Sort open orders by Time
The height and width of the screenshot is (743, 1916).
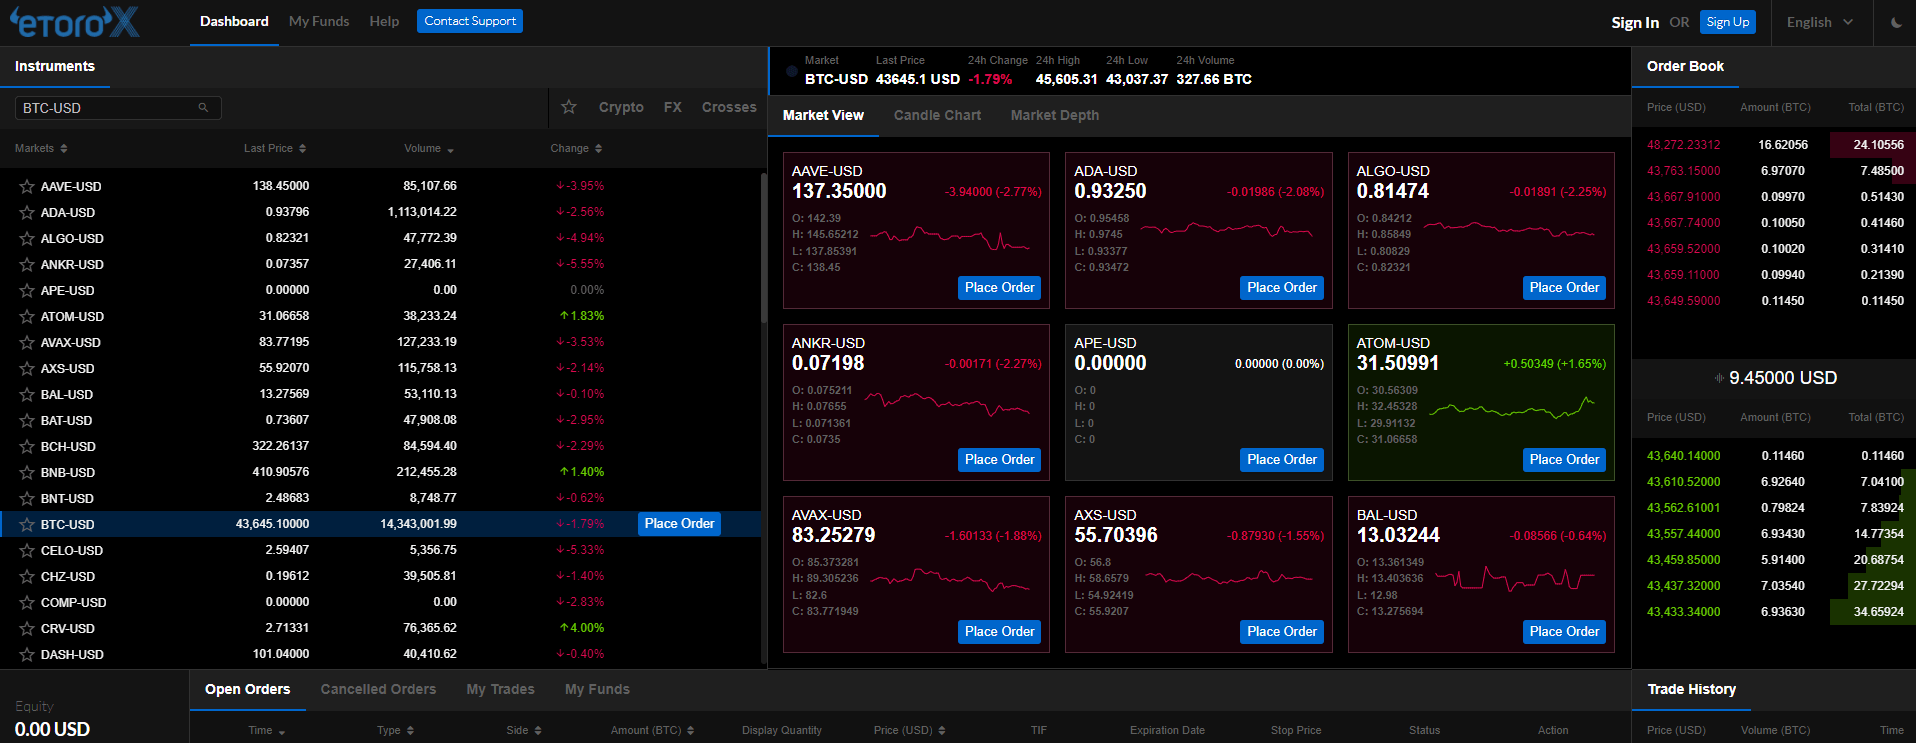point(267,730)
